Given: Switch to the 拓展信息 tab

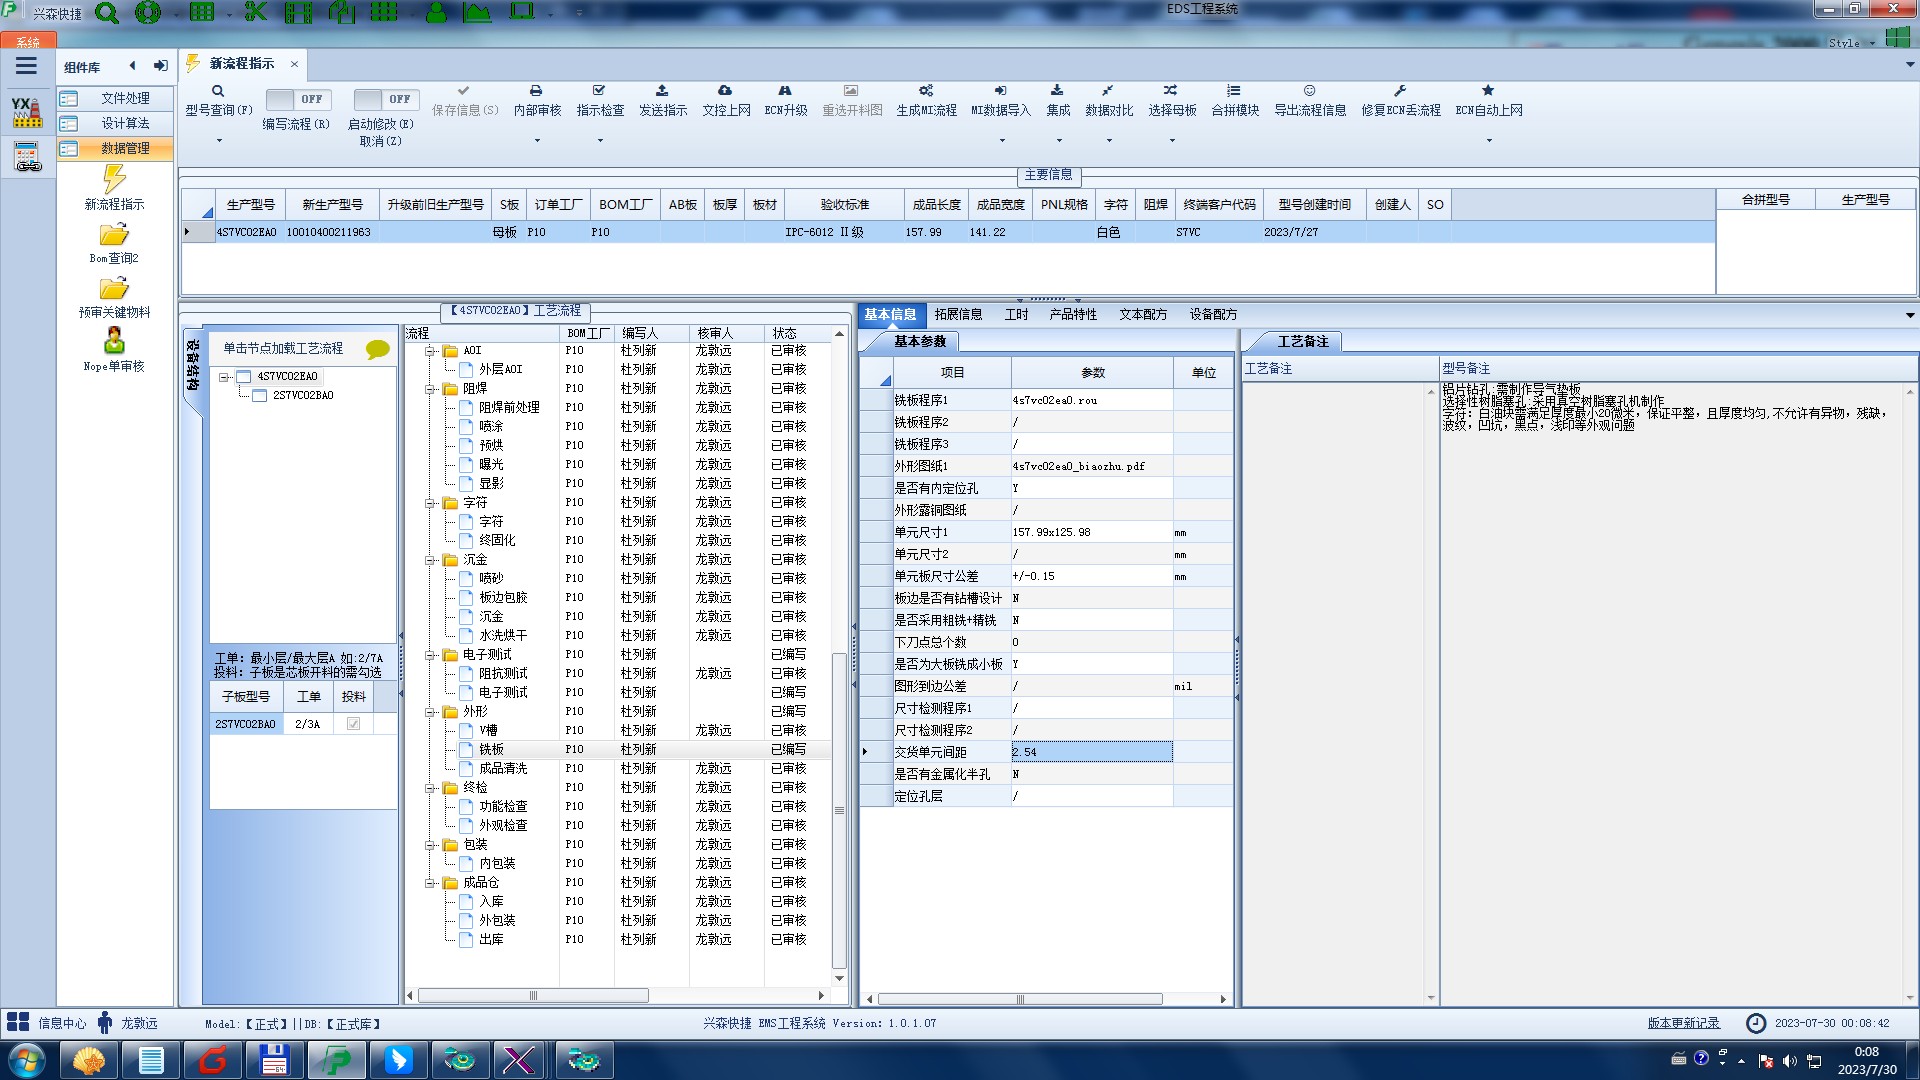Looking at the screenshot, I should 957,314.
